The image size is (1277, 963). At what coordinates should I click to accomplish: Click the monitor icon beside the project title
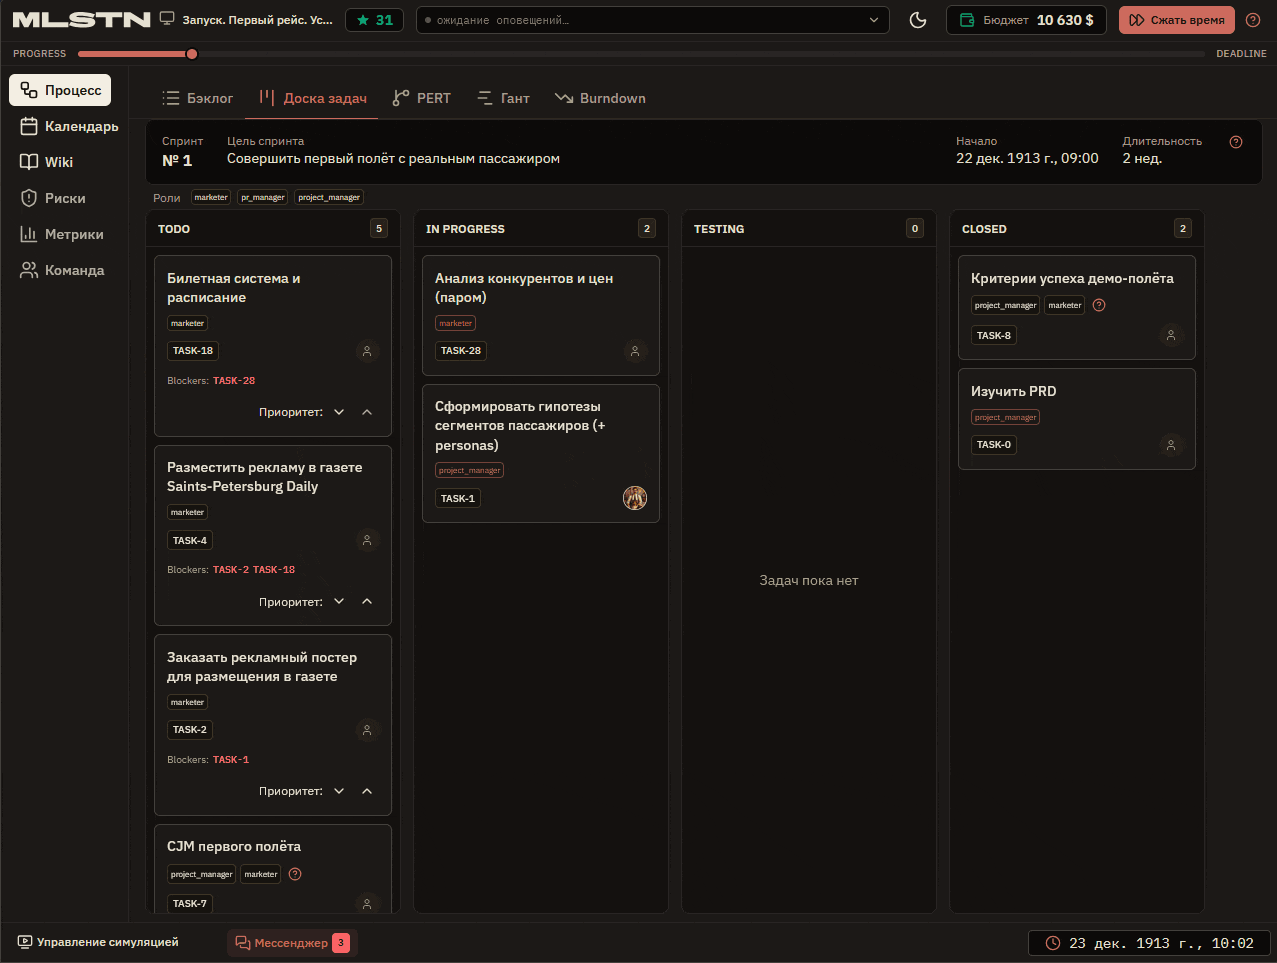point(167,19)
